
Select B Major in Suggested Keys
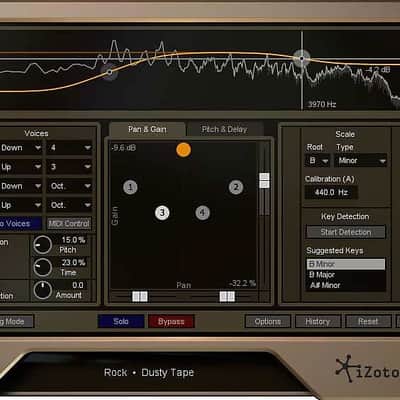[346, 275]
